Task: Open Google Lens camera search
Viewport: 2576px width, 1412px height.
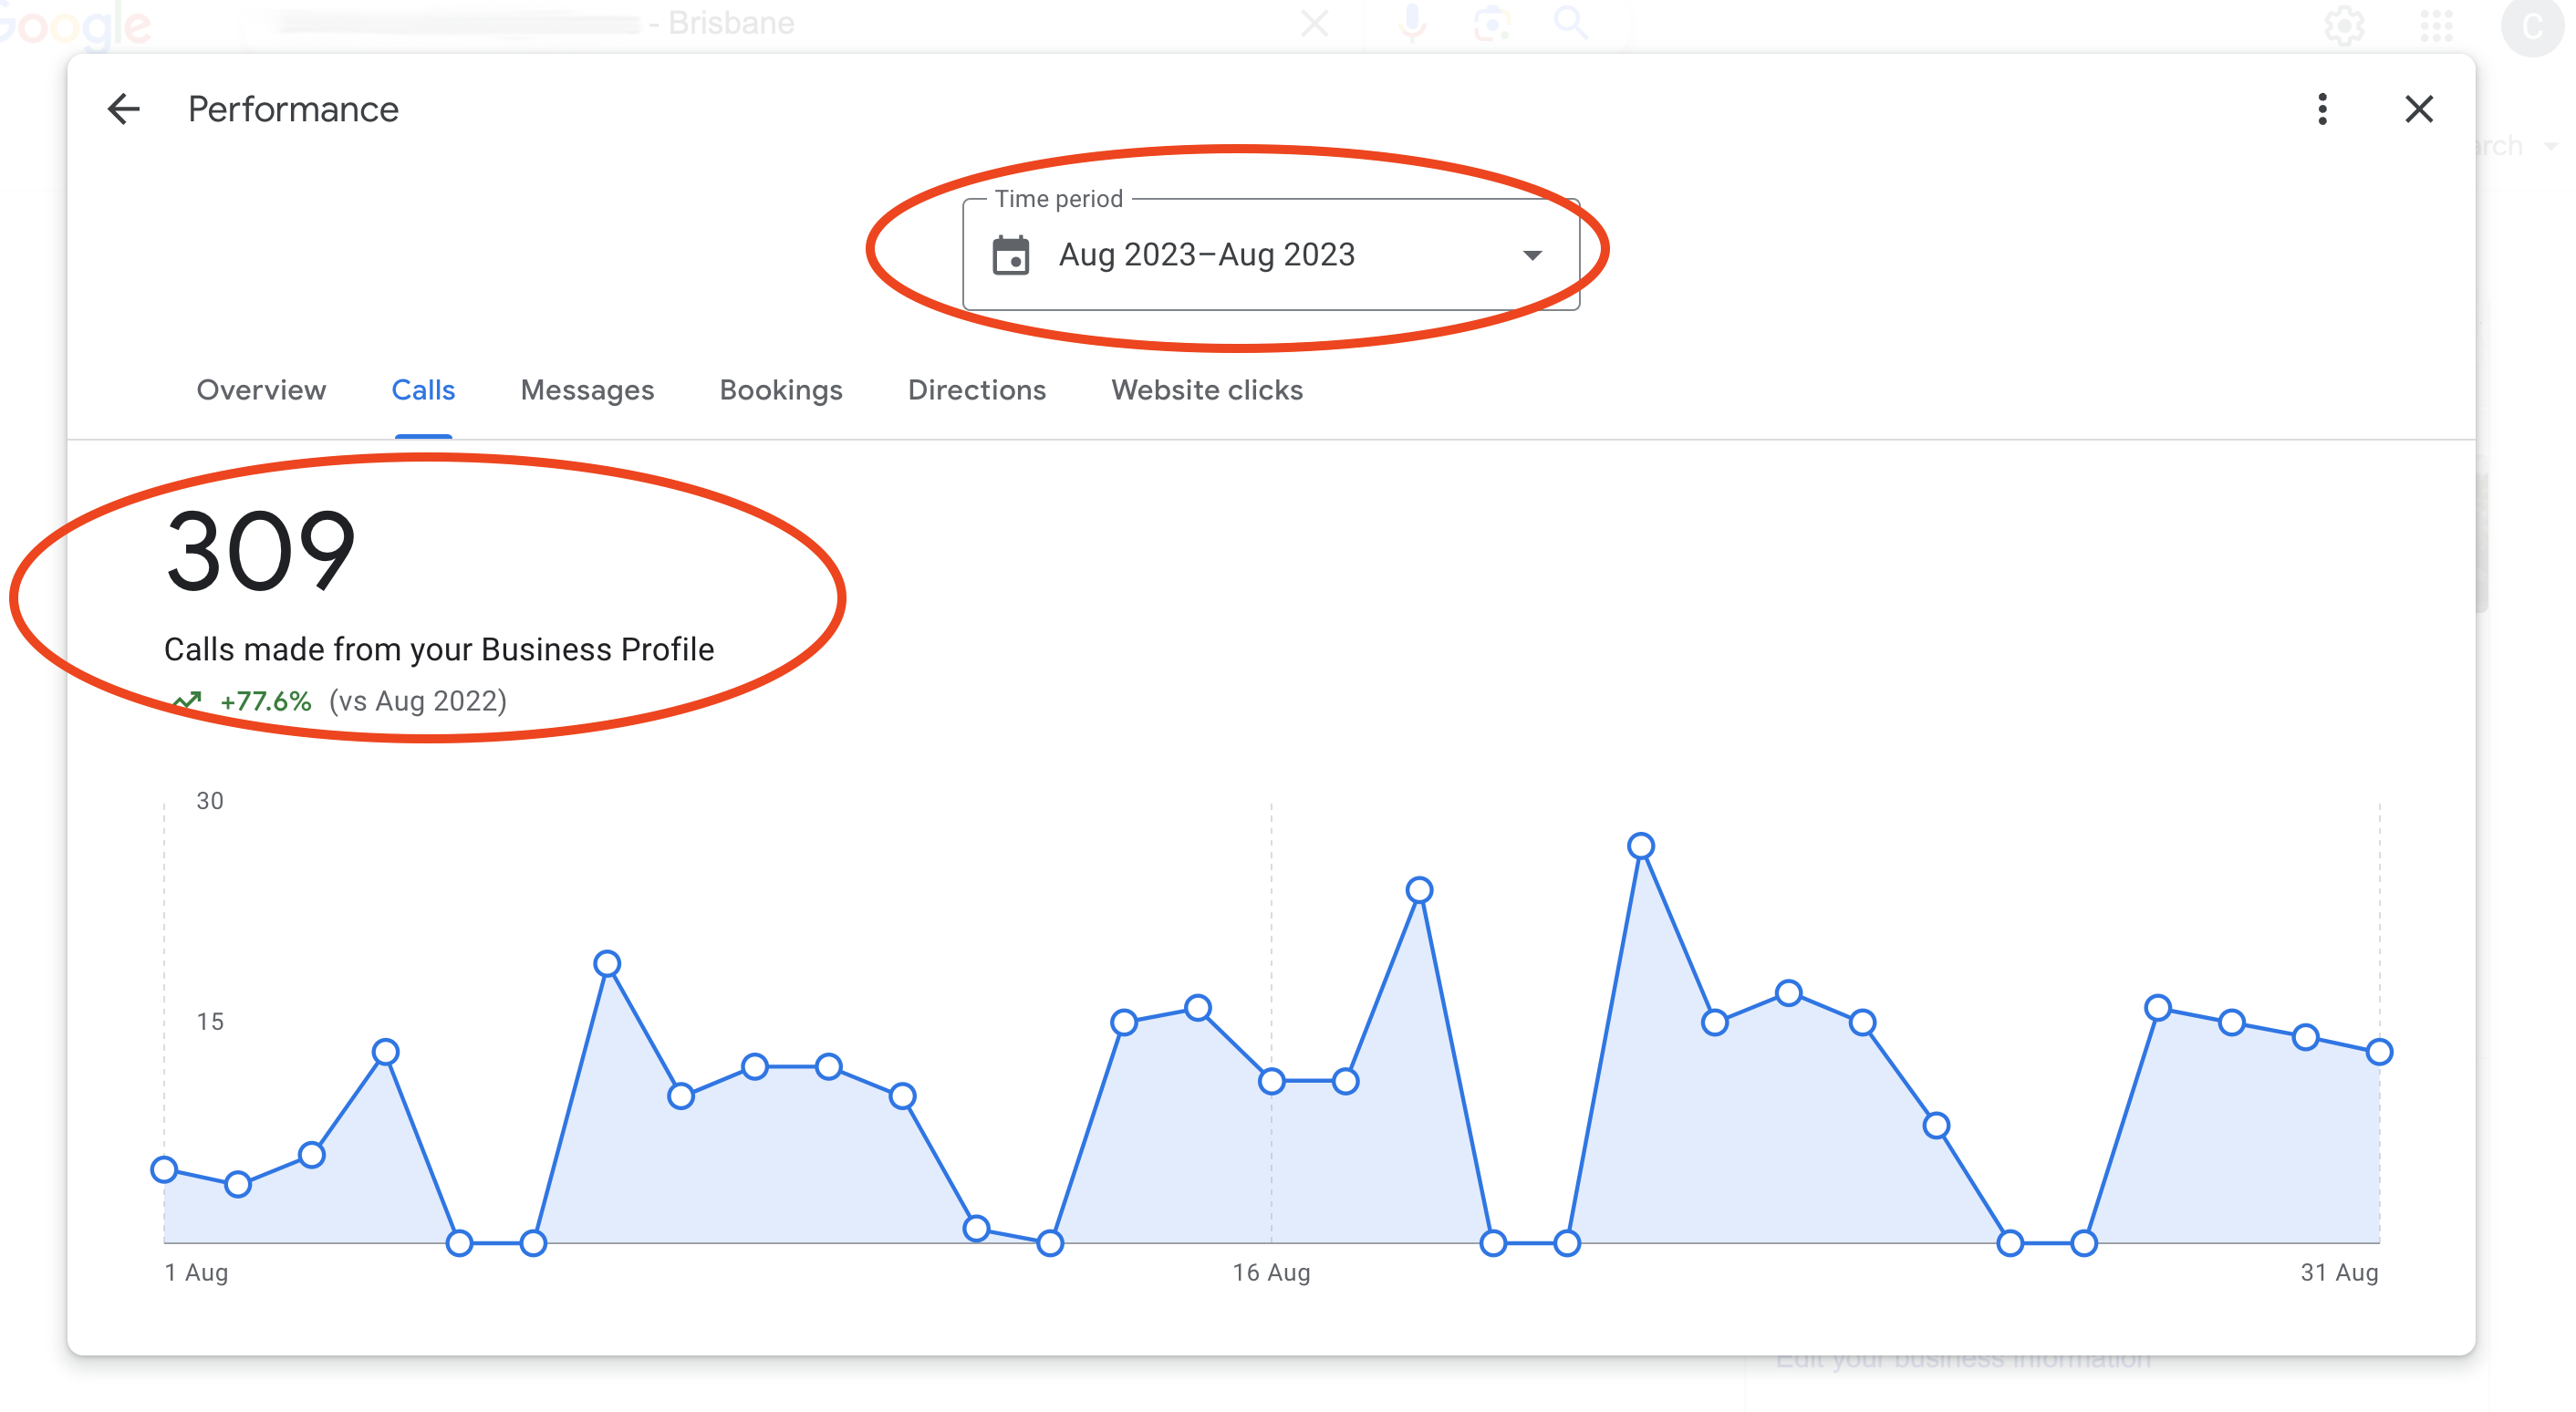Action: 1491,24
